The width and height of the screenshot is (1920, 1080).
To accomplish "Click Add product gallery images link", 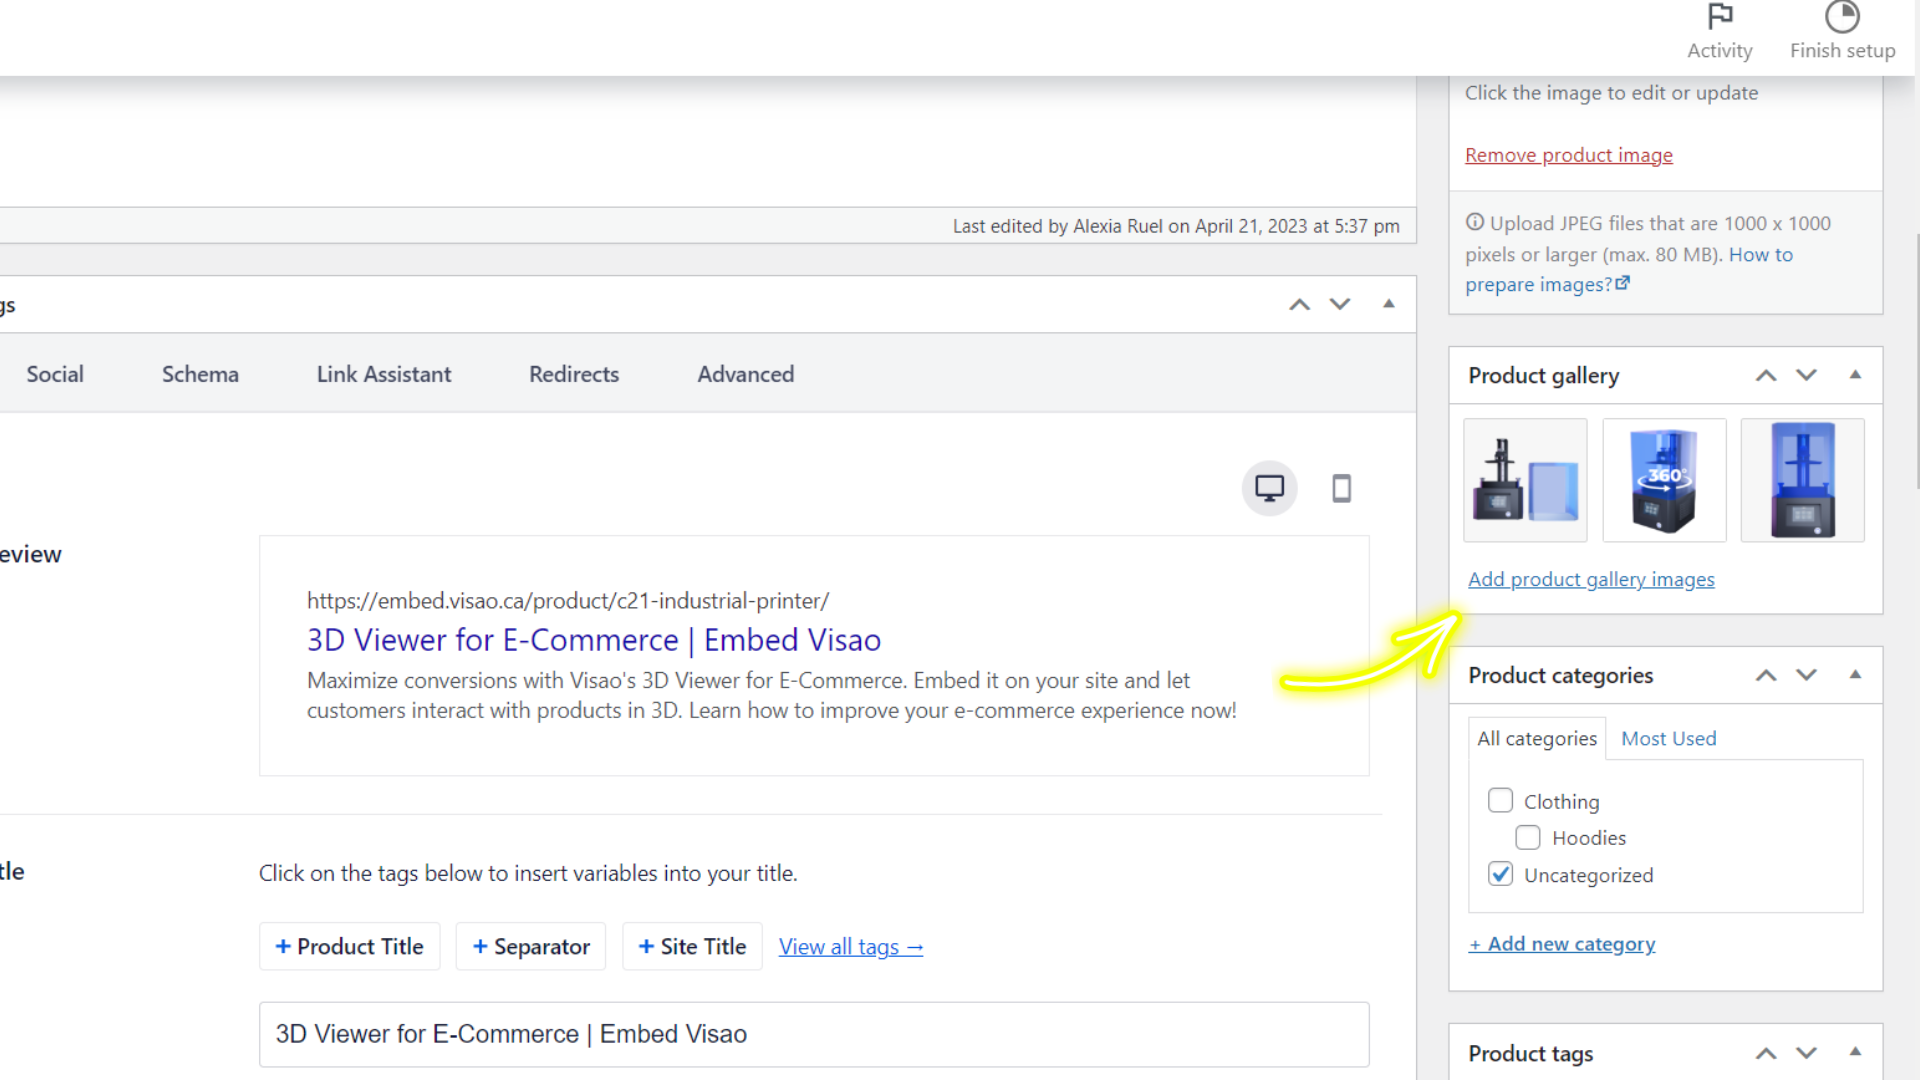I will click(x=1591, y=579).
